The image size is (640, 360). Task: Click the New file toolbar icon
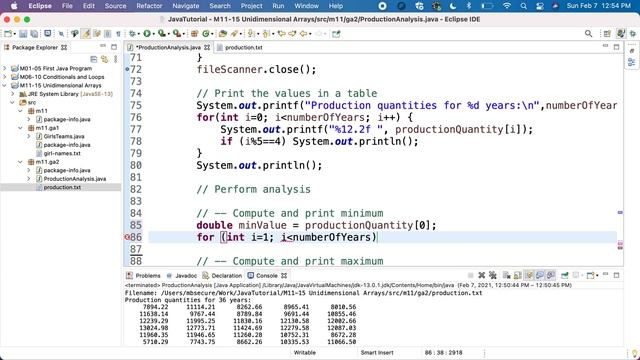point(8,34)
